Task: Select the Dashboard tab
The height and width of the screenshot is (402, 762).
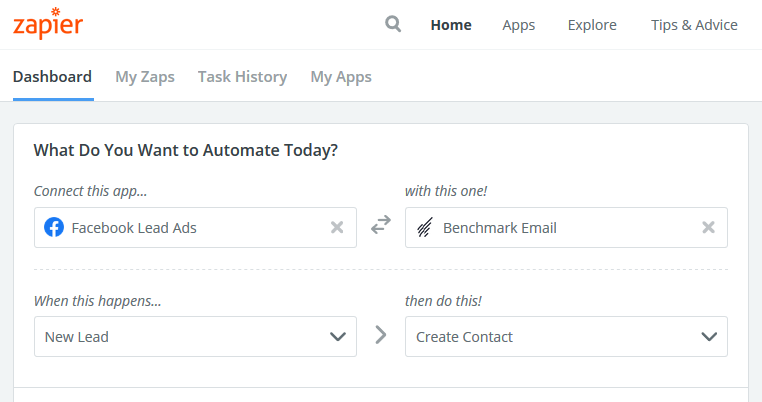Action: point(53,76)
